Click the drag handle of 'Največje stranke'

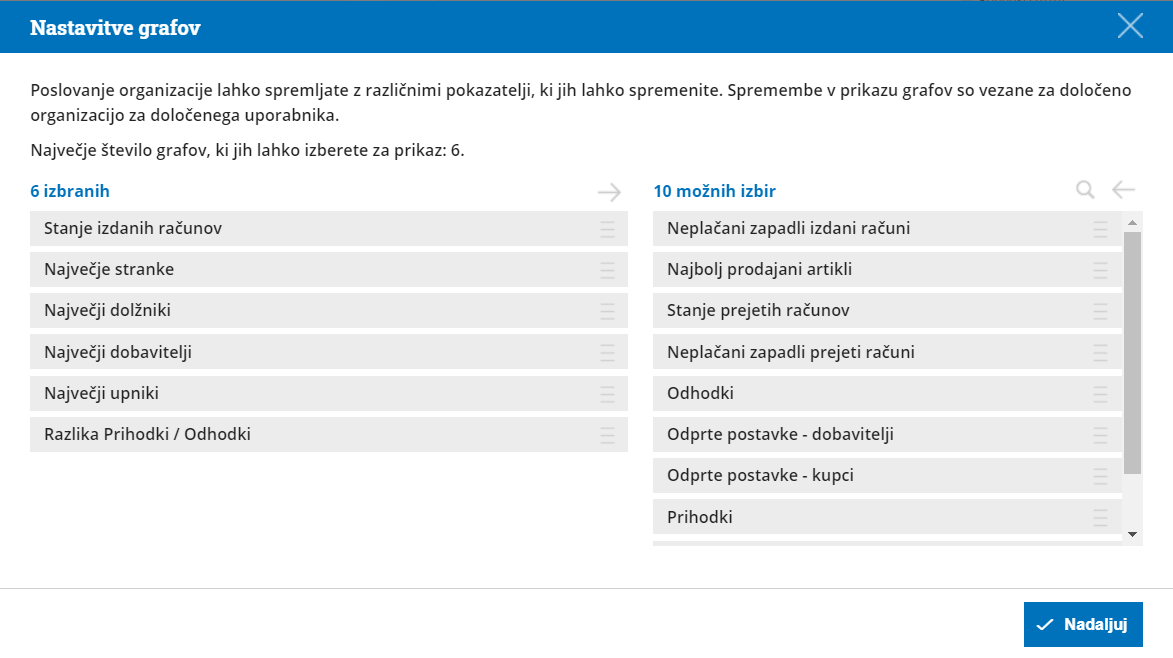(607, 270)
